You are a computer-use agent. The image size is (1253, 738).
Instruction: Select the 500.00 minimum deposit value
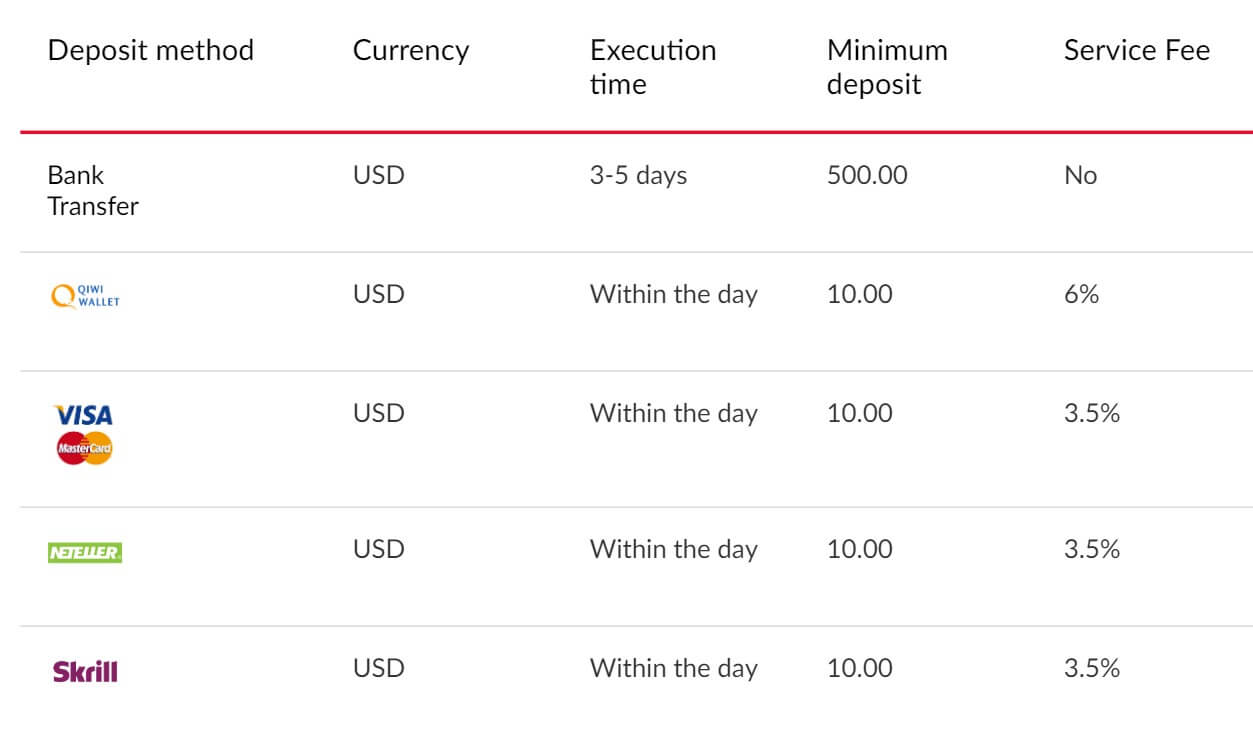867,175
